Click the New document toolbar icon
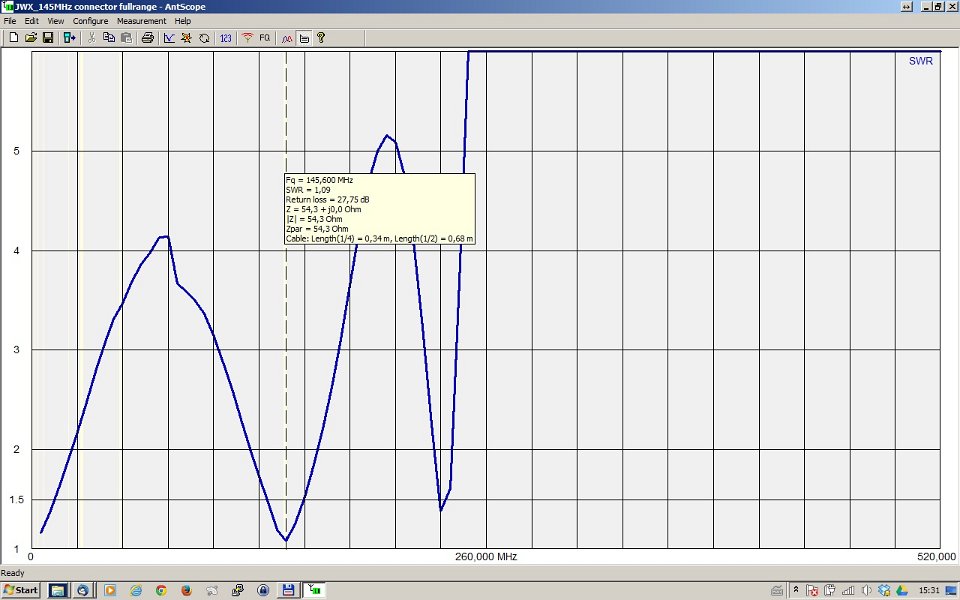Viewport: 960px width, 600px height. tap(14, 38)
